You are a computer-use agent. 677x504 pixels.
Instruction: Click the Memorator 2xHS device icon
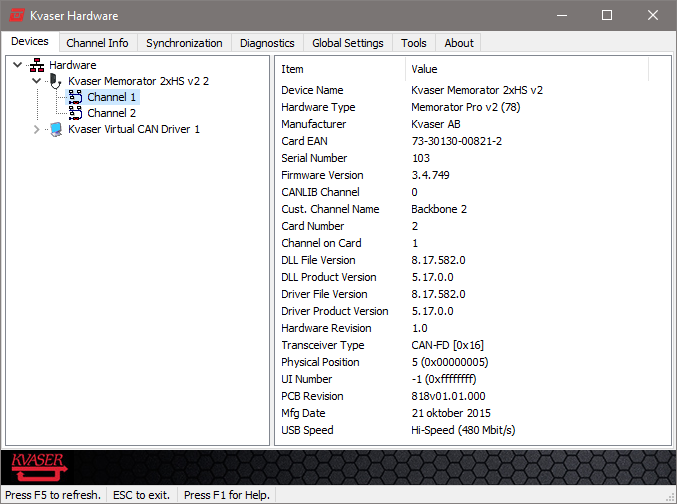(x=55, y=81)
